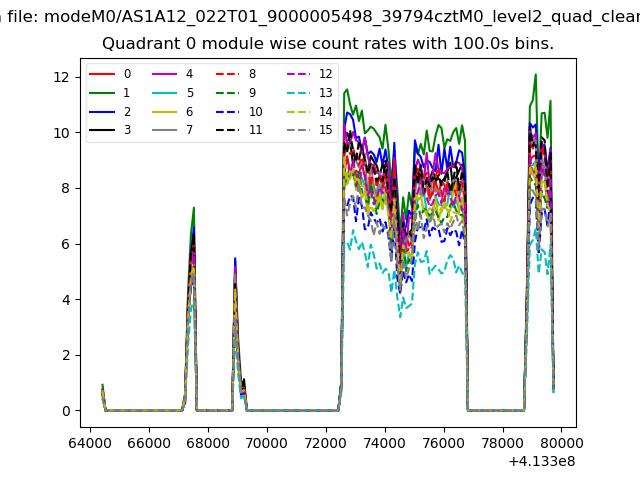Click the plot title about Quadrant 0 count rates

(x=328, y=44)
